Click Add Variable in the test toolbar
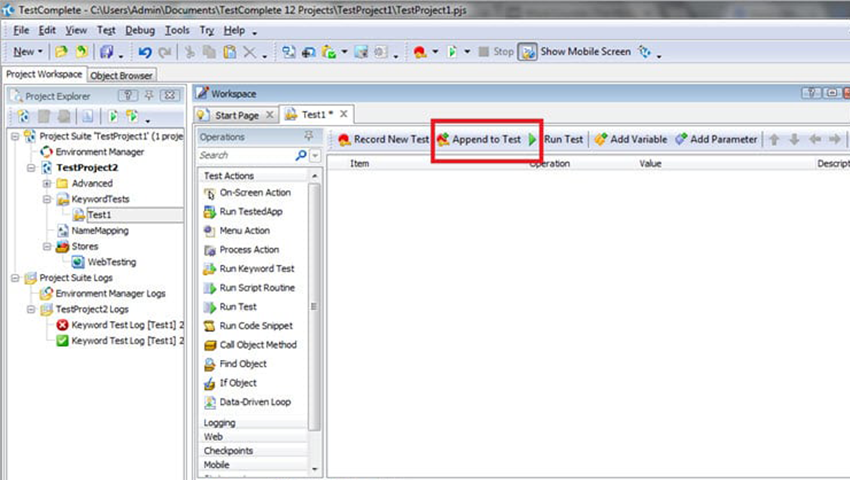The image size is (850, 480). pos(630,140)
